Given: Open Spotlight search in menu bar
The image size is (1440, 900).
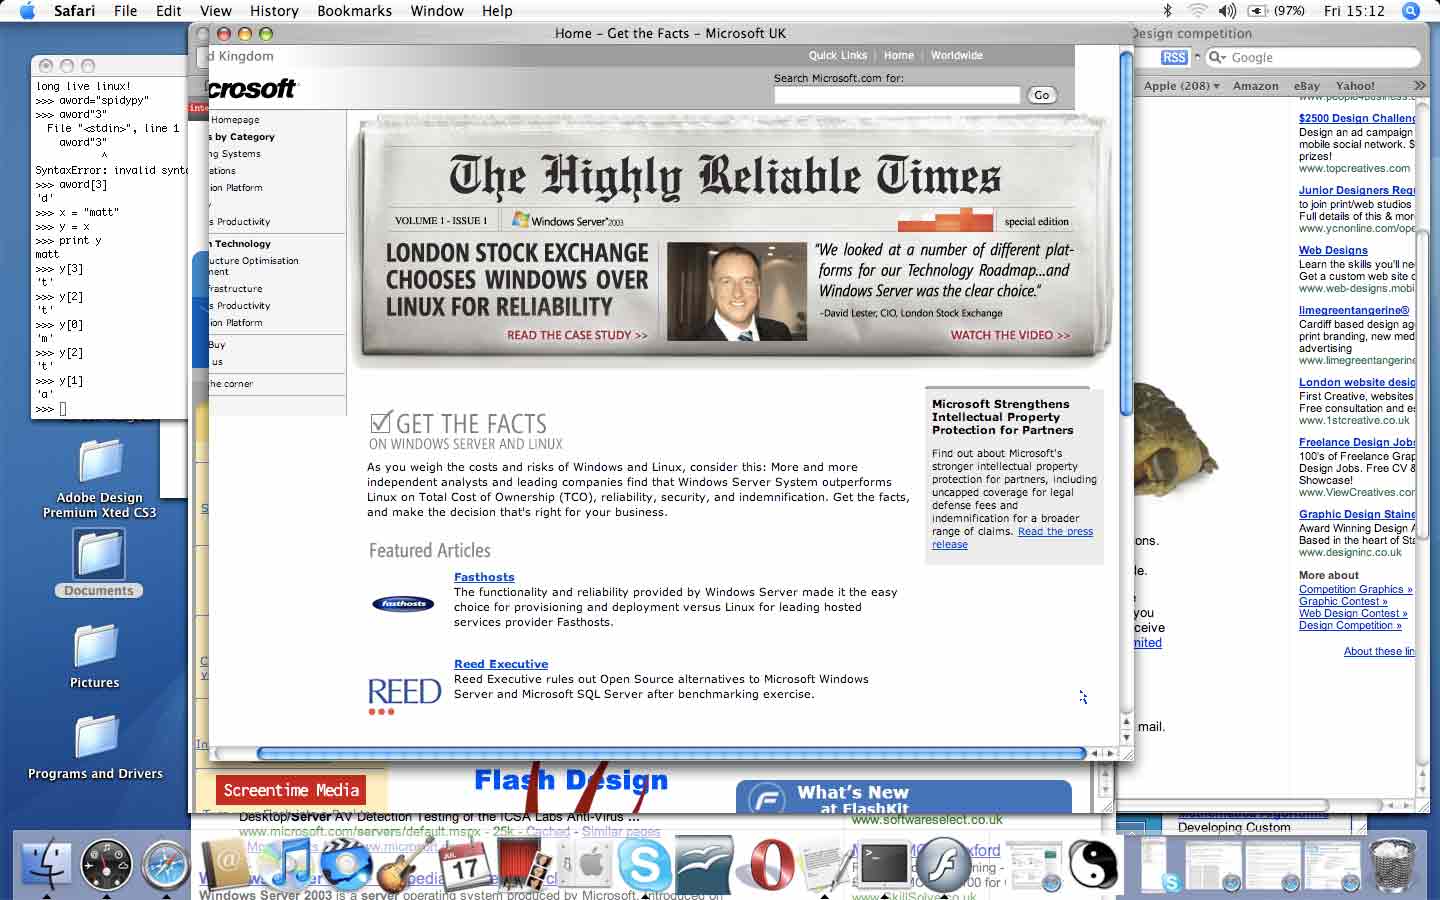Looking at the screenshot, I should tap(1411, 11).
